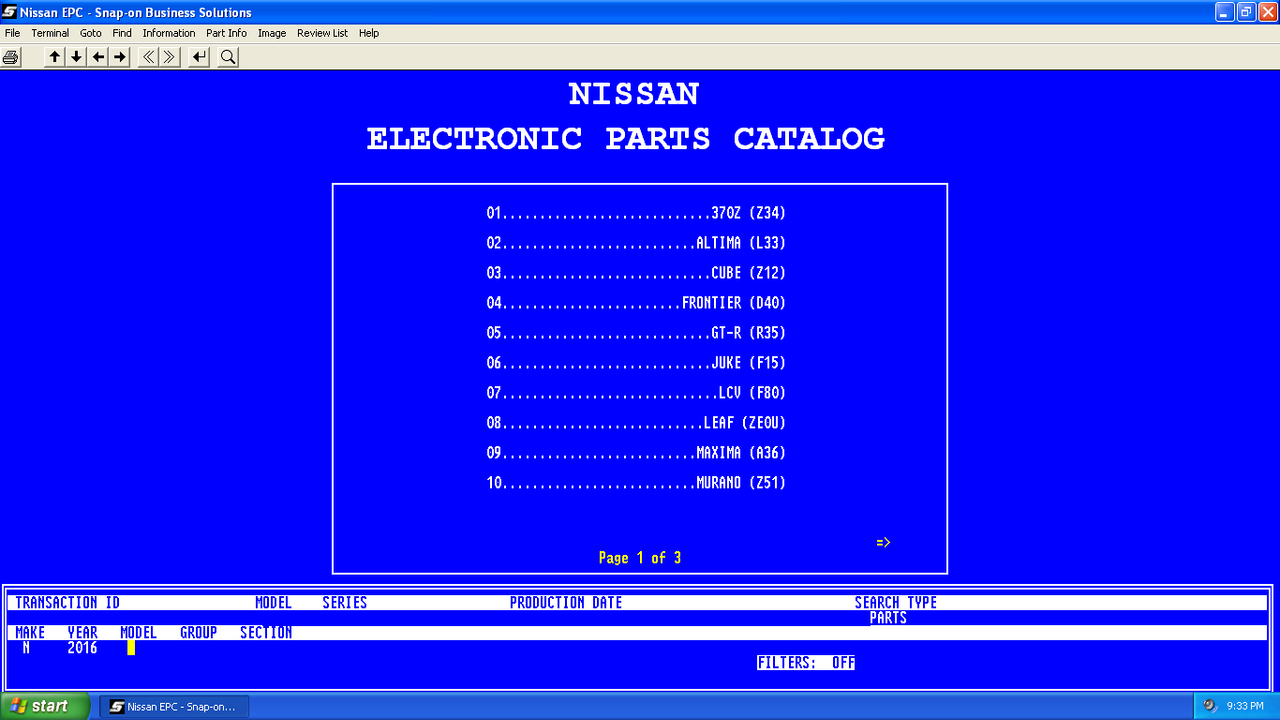Open the Review List menu
This screenshot has width=1280, height=720.
[x=322, y=33]
